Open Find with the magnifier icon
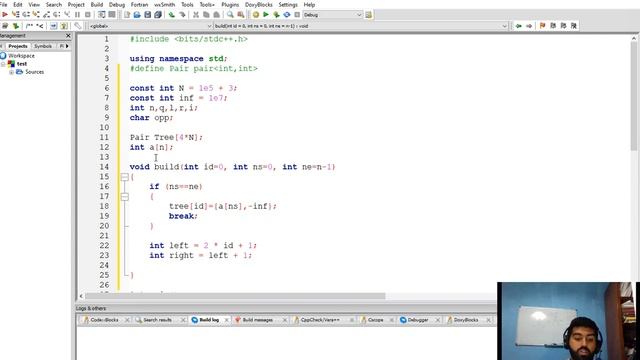 point(230,15)
